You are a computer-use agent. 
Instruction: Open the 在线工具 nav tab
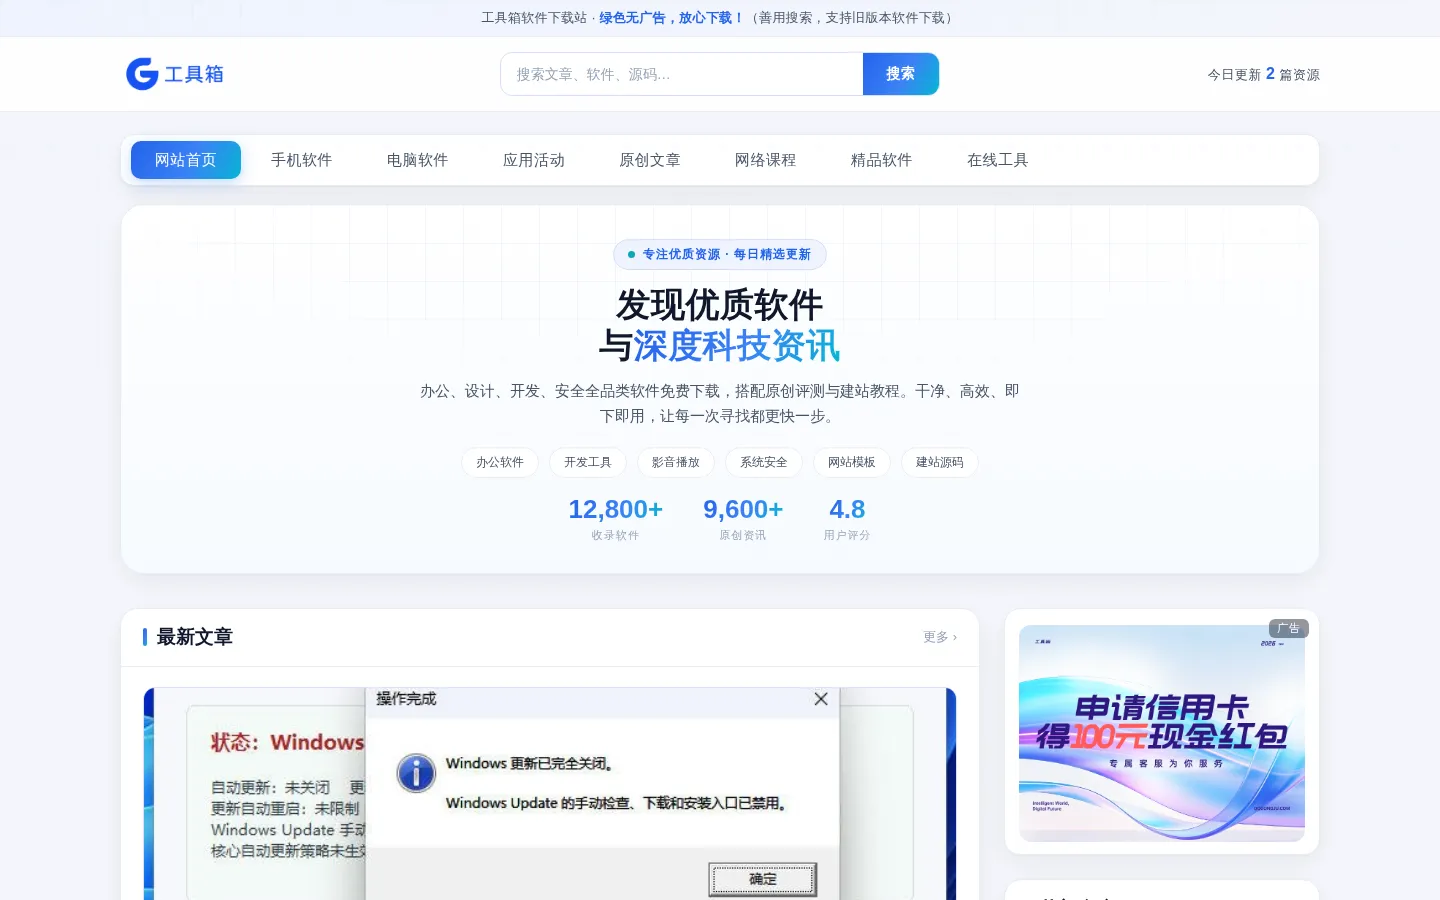[x=998, y=160]
